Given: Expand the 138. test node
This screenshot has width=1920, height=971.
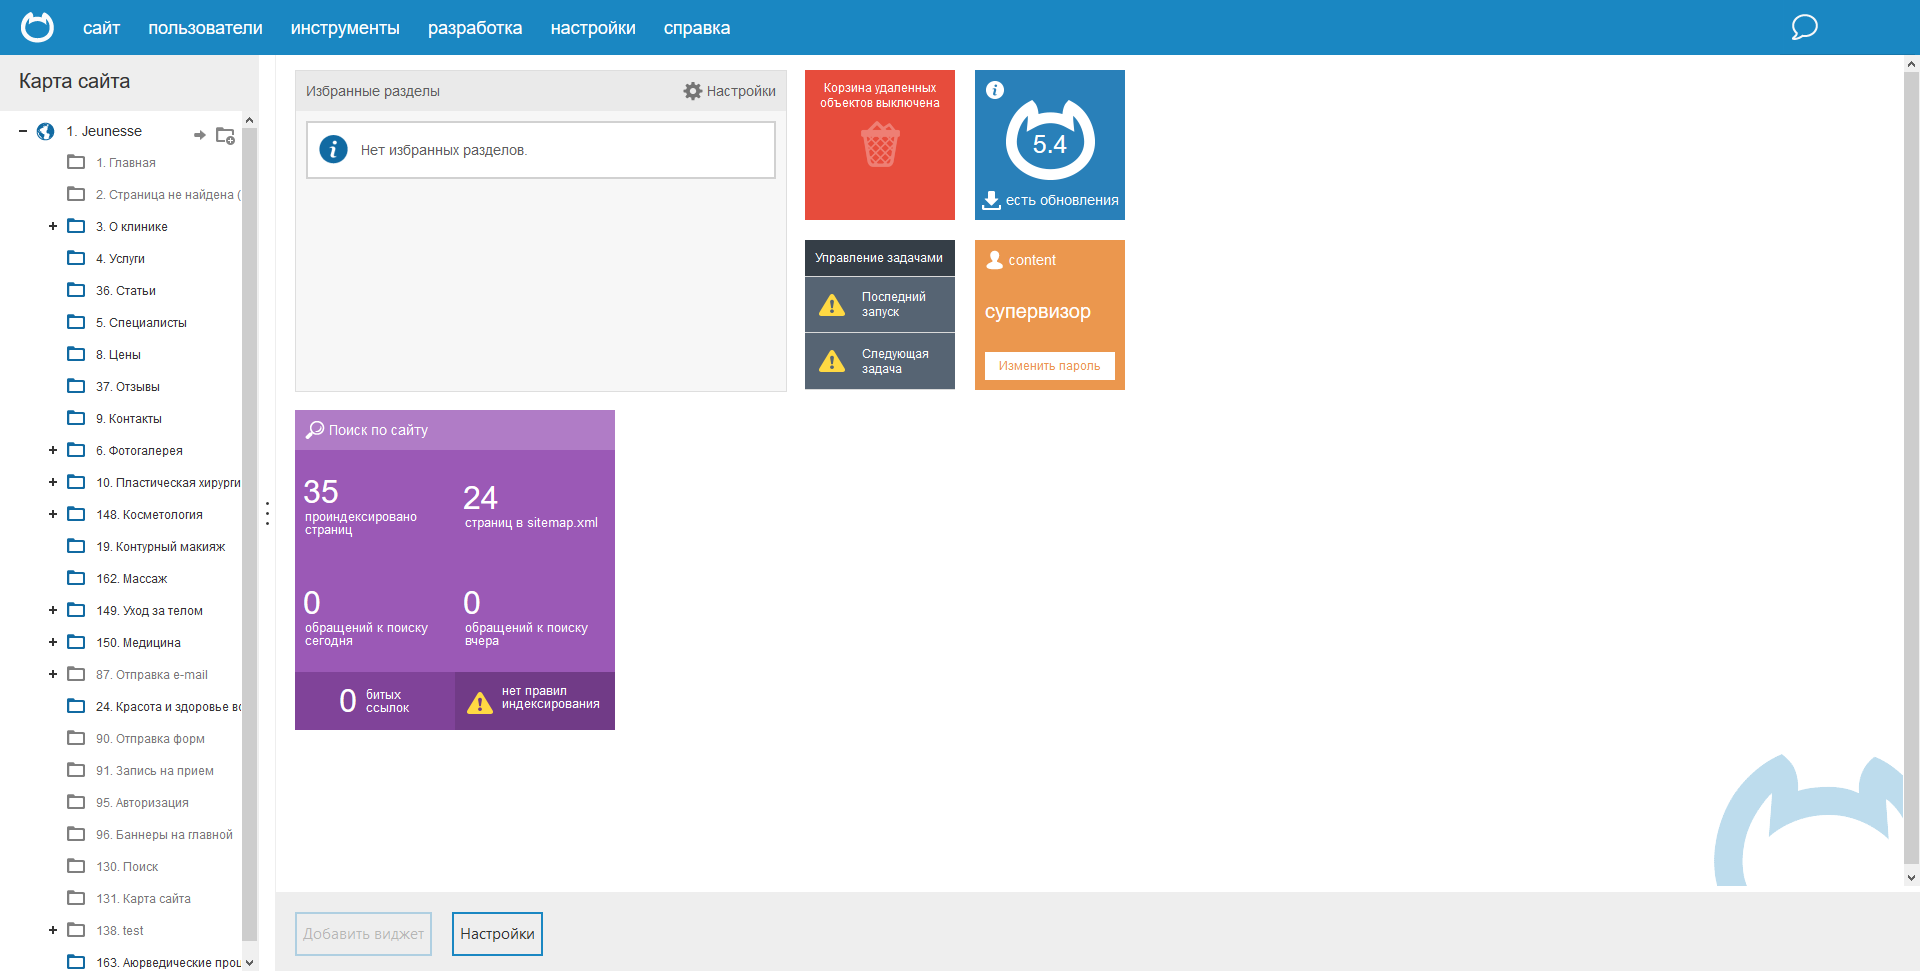Looking at the screenshot, I should coord(53,930).
